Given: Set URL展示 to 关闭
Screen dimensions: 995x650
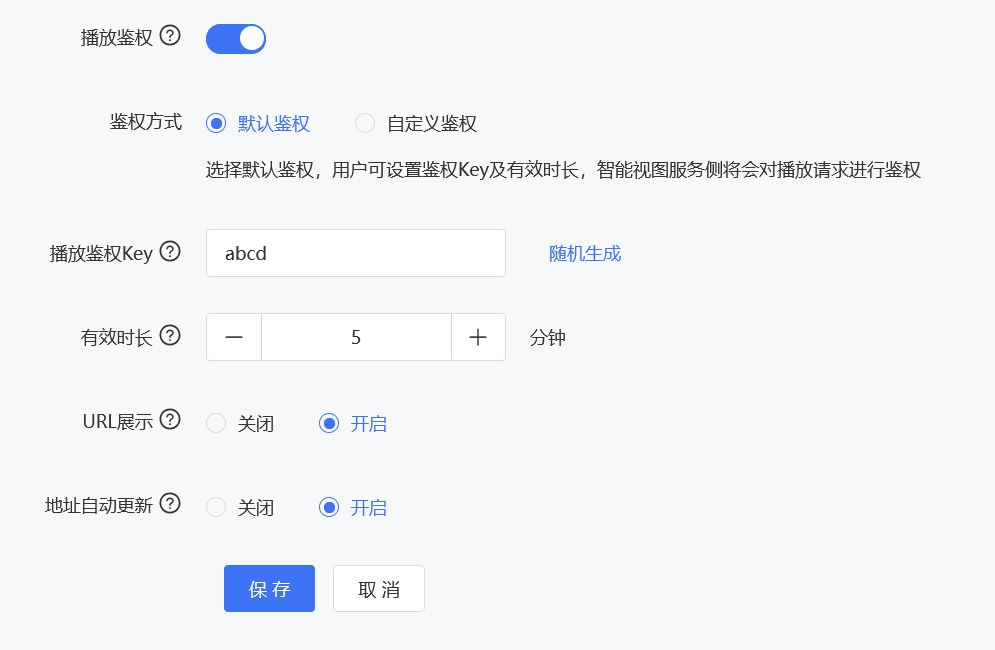Looking at the screenshot, I should [216, 423].
